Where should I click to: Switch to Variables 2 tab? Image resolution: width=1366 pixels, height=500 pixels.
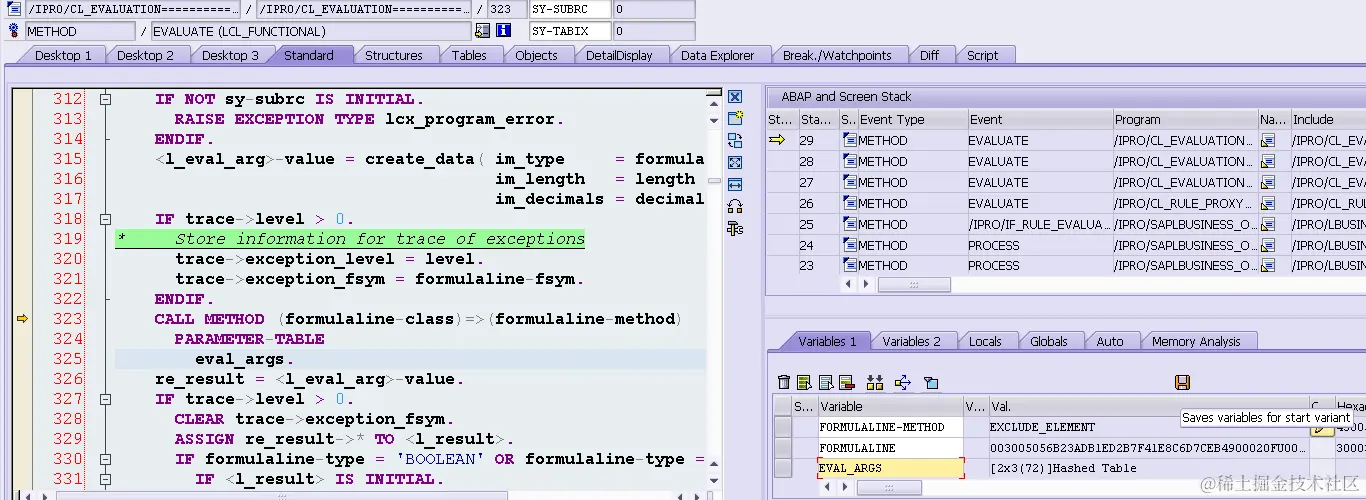(911, 341)
